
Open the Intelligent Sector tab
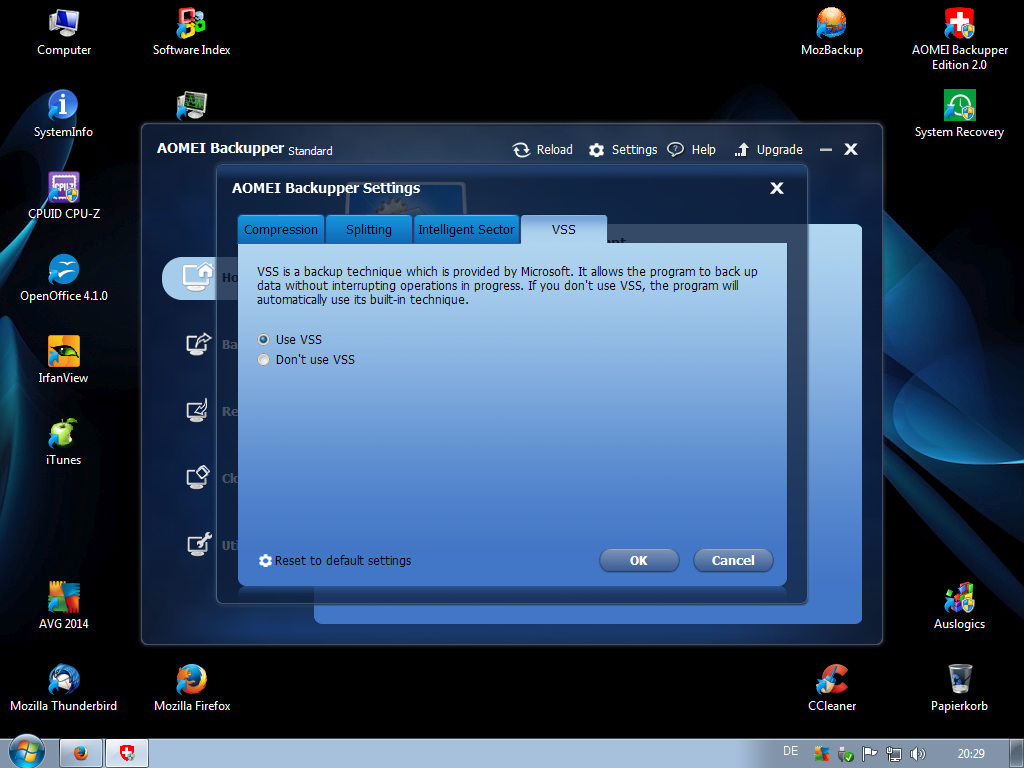tap(466, 230)
